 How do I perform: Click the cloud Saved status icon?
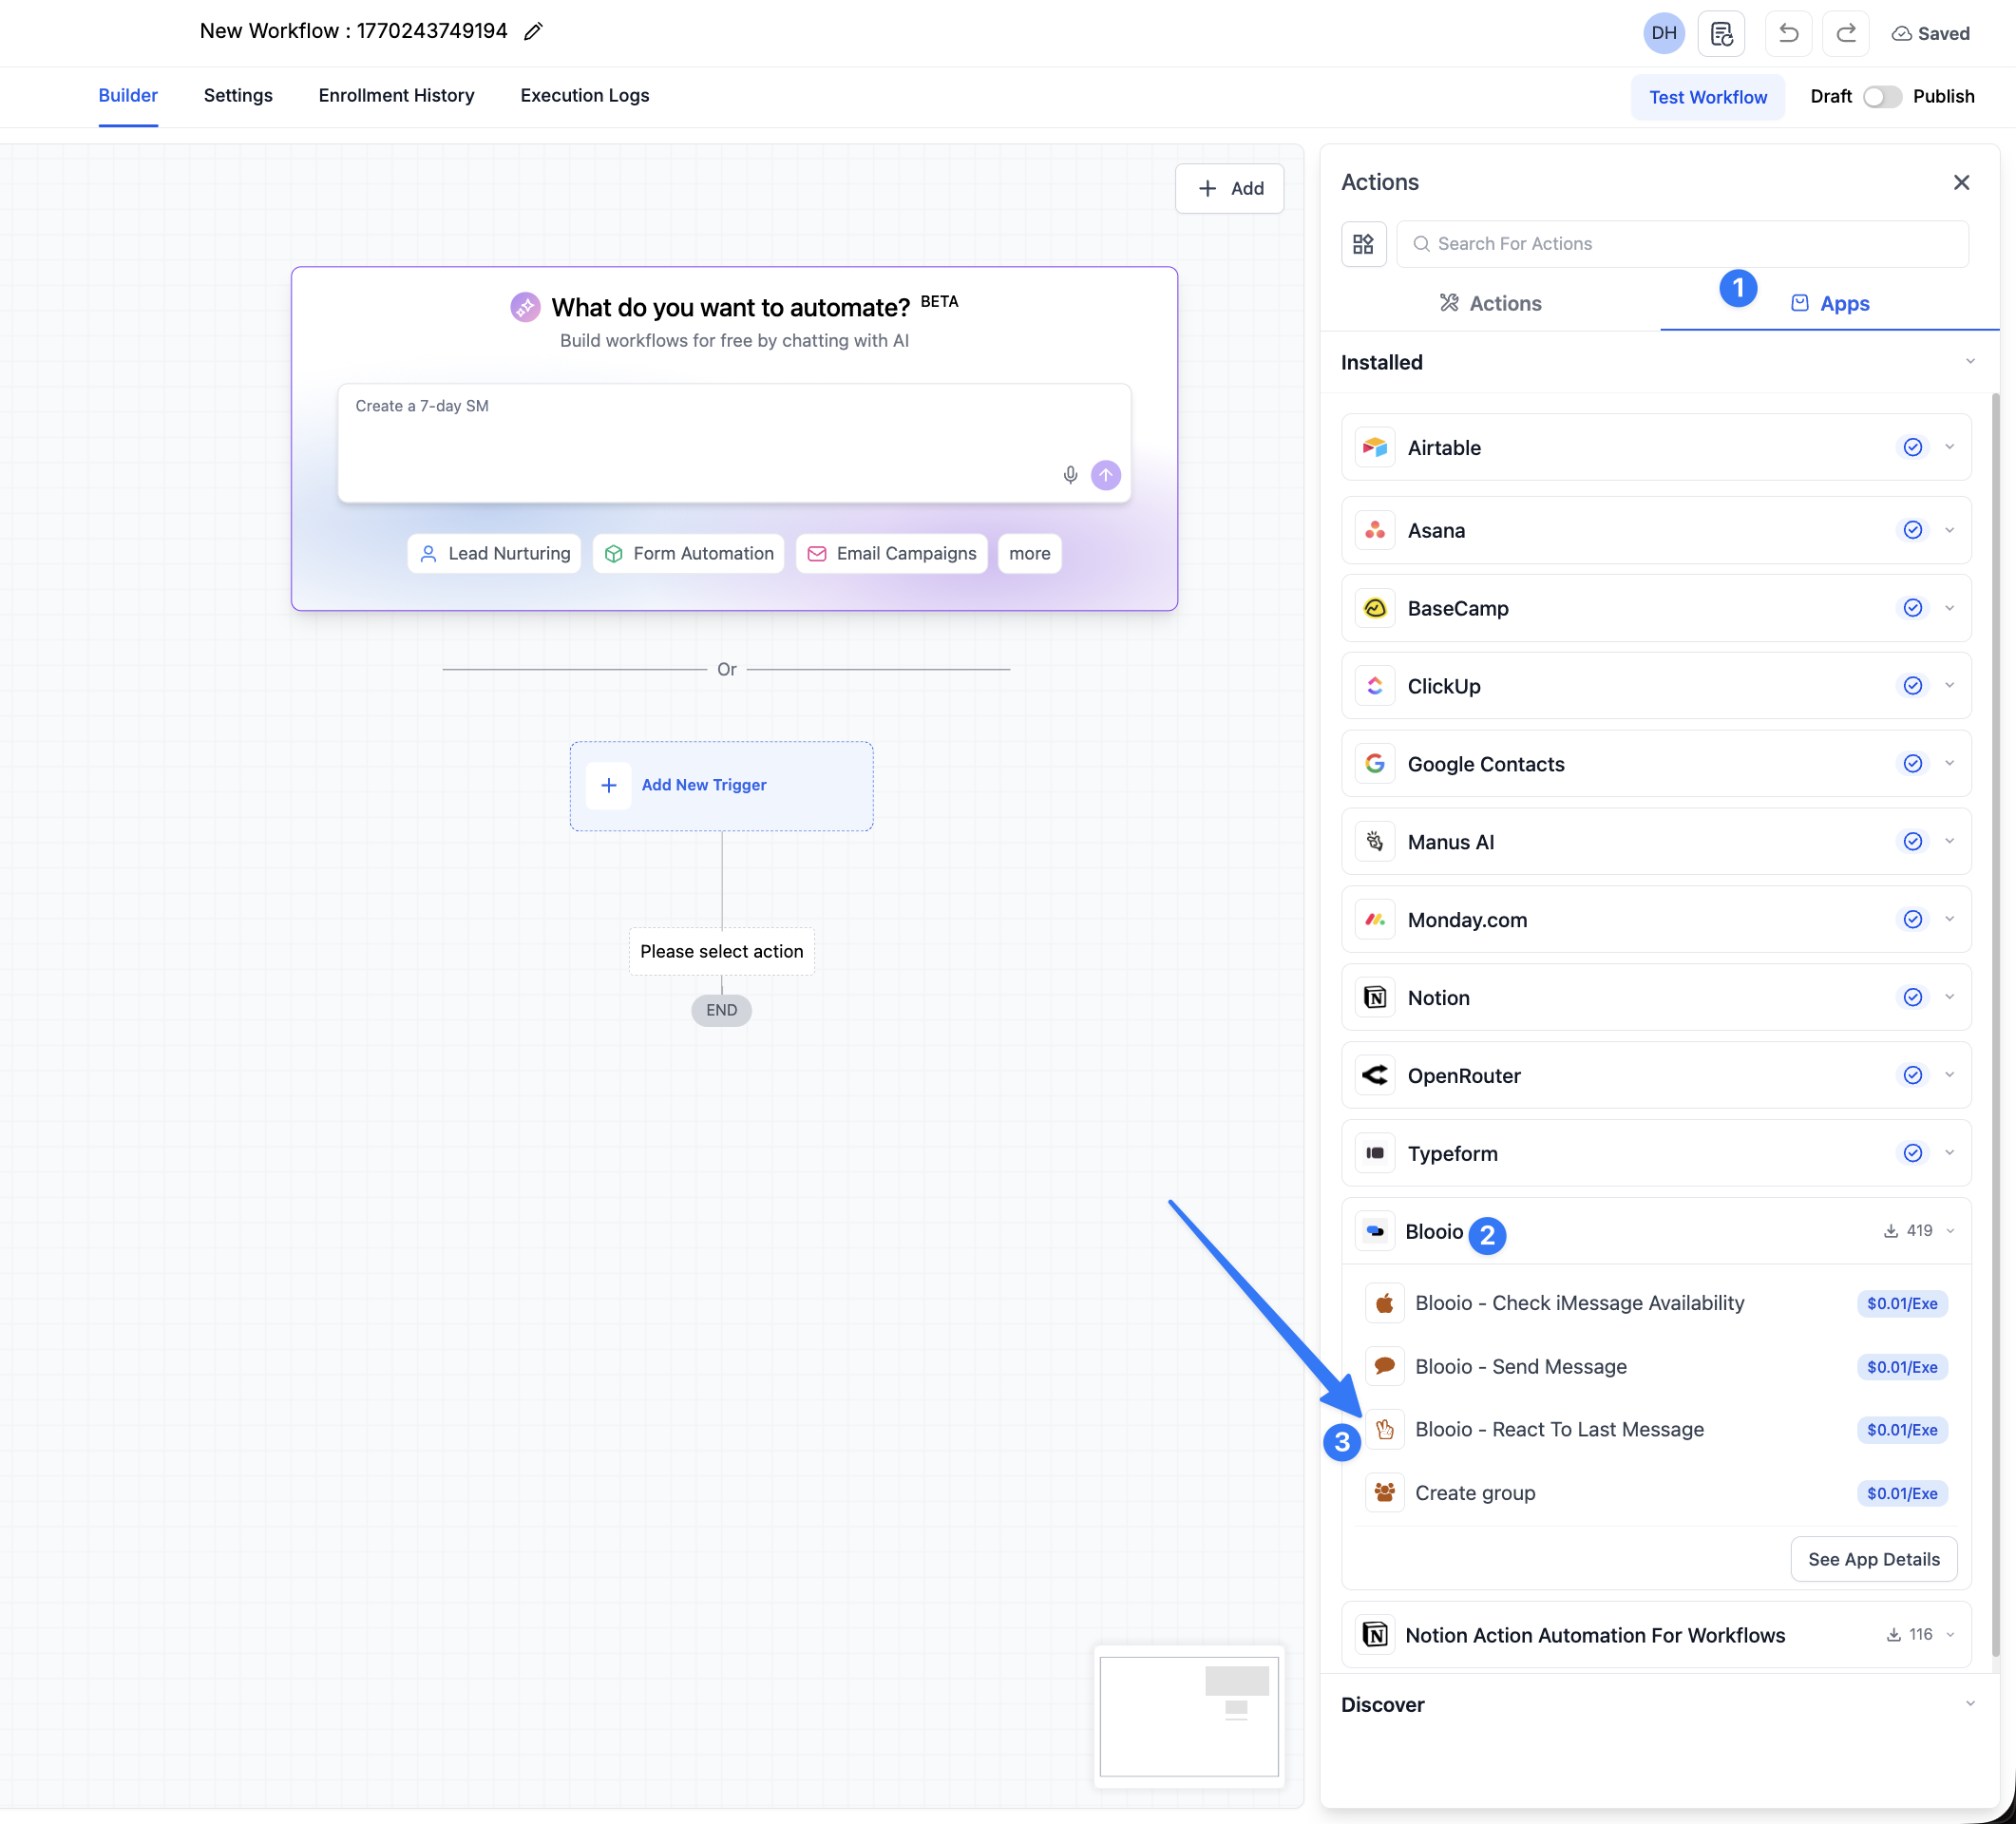pos(1901,34)
